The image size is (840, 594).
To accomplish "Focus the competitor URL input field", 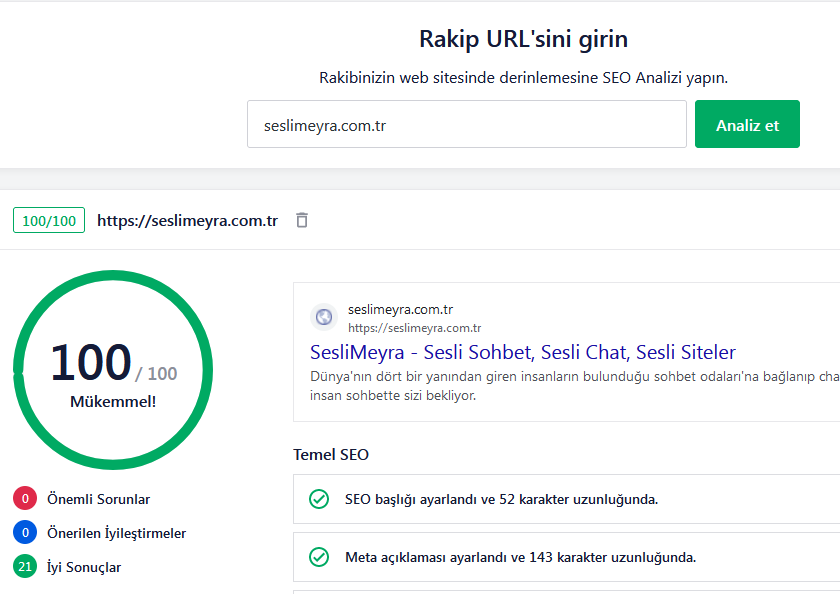I will click(467, 124).
